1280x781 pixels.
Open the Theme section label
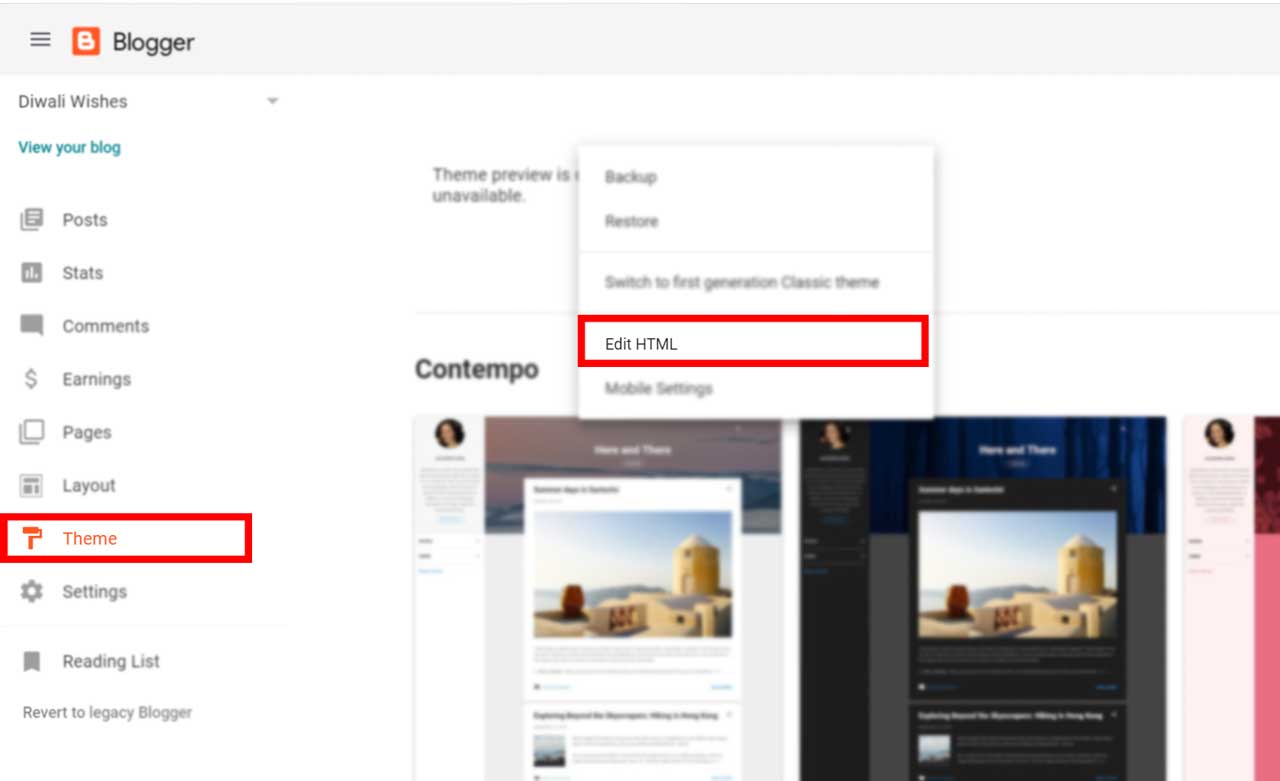(x=90, y=538)
